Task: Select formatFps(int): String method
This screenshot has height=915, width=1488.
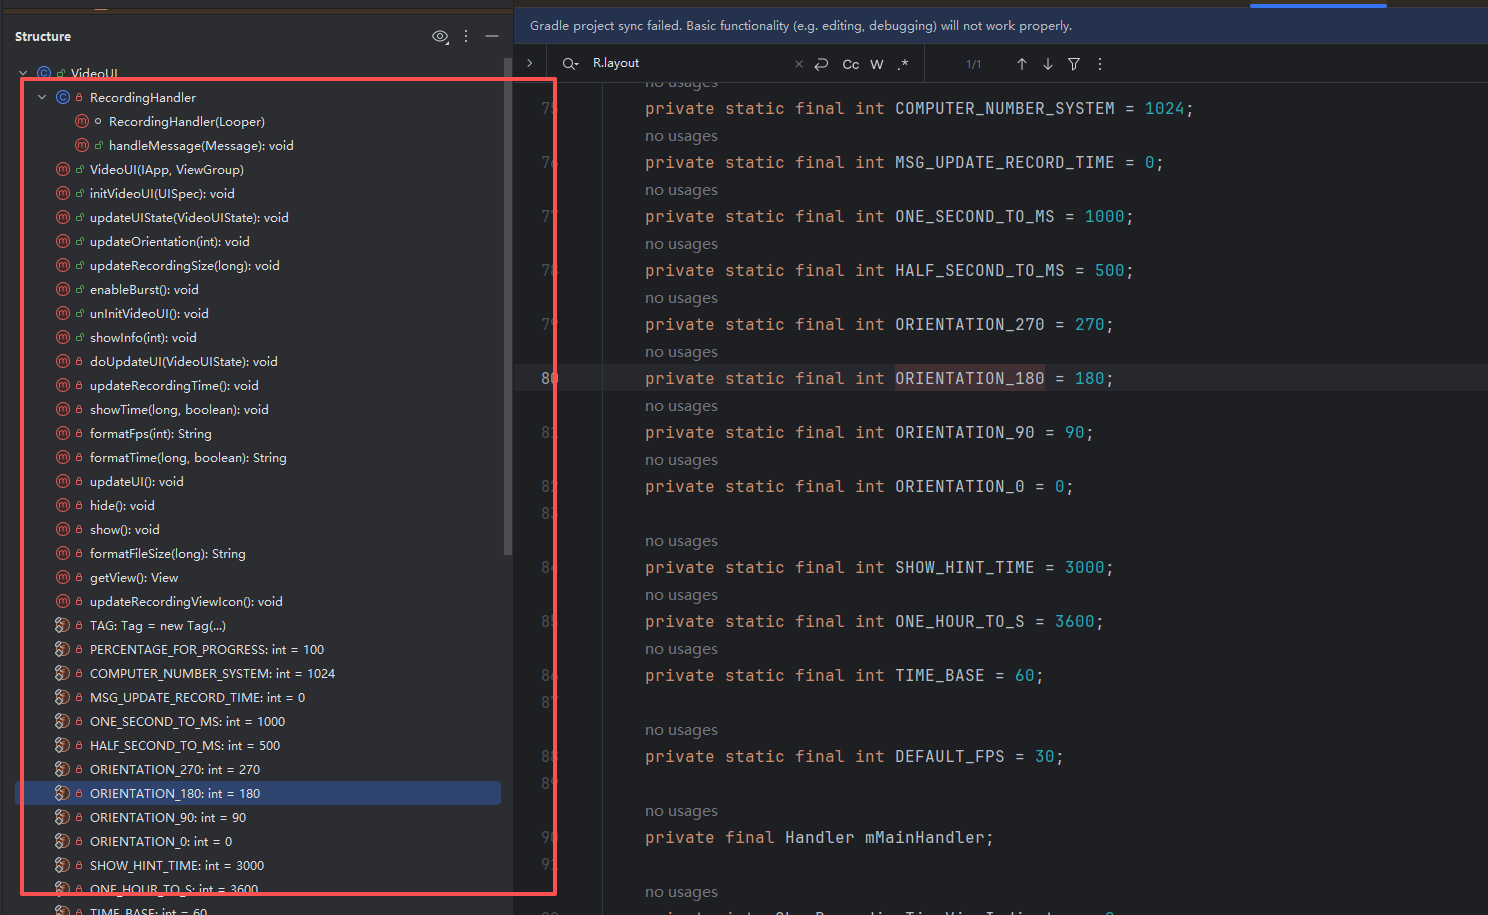Action: coord(150,433)
